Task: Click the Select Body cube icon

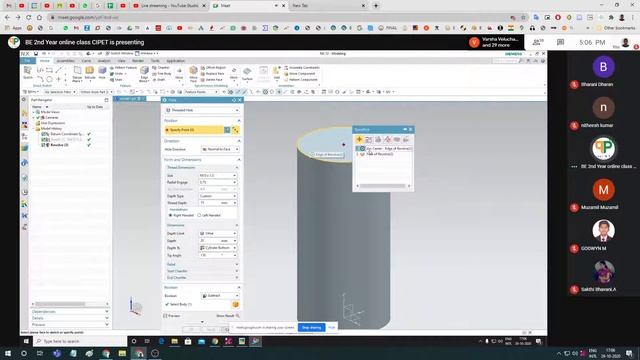Action: tap(236, 304)
